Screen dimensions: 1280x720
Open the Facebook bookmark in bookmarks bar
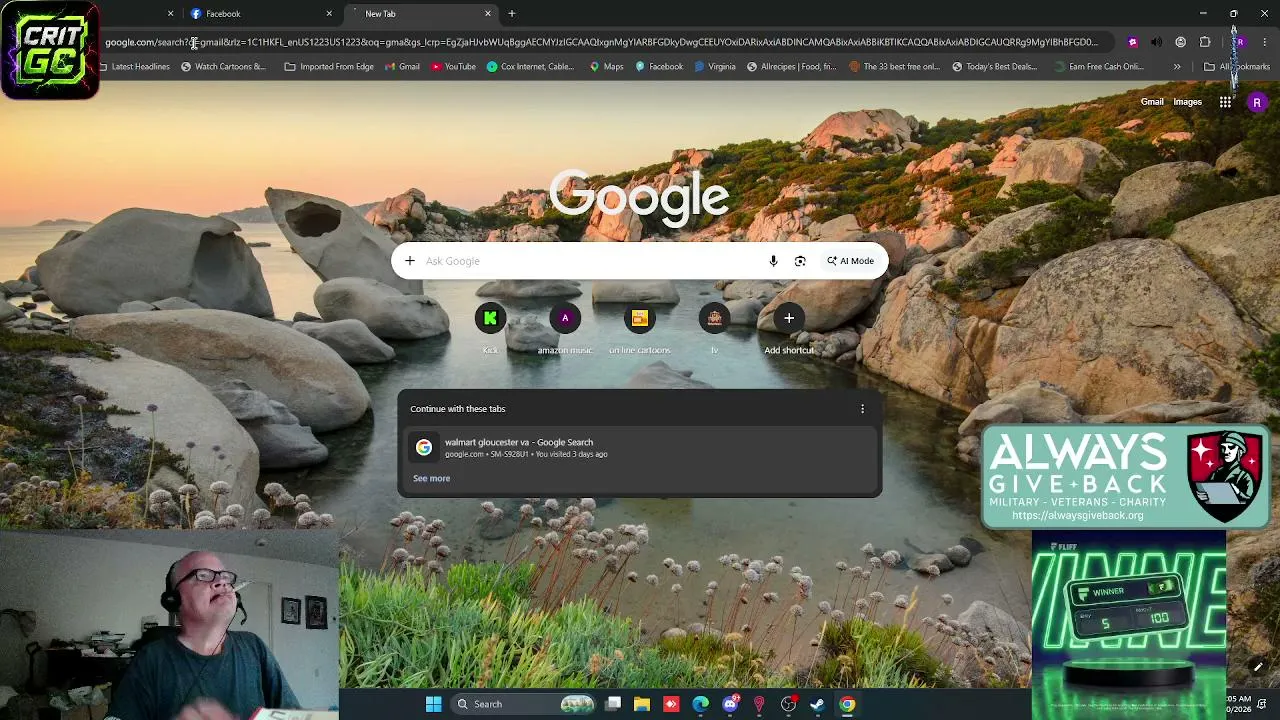pyautogui.click(x=659, y=67)
